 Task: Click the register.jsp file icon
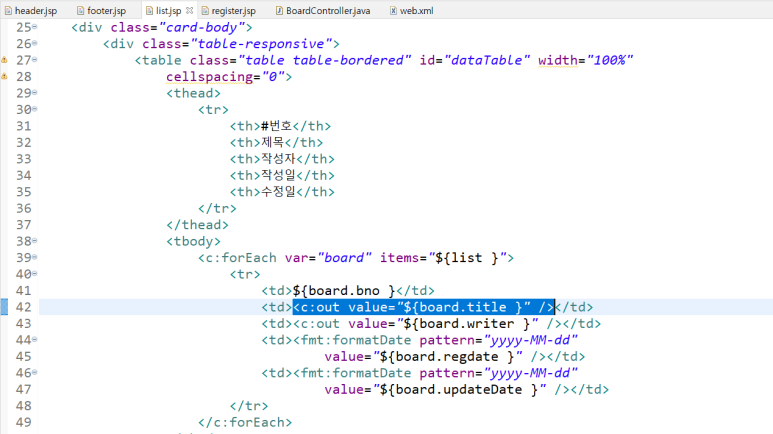[x=205, y=10]
